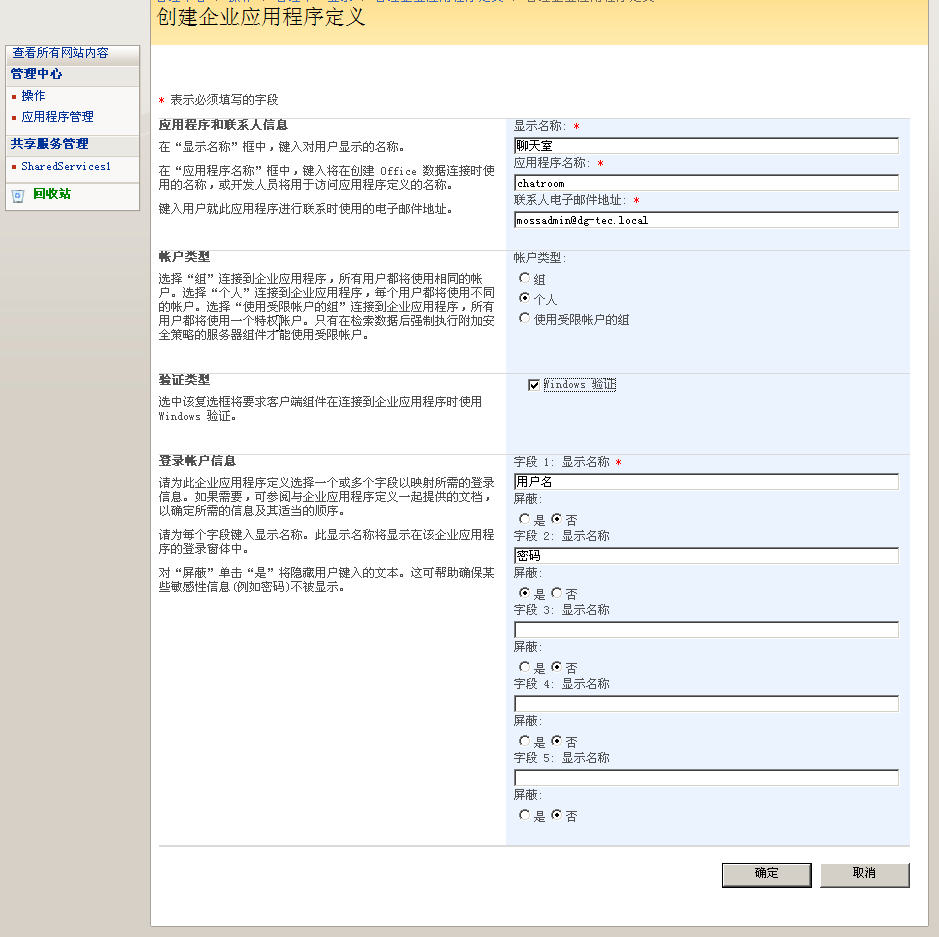
Task: Open 共享服务管理 heading link
Action: [x=49, y=144]
